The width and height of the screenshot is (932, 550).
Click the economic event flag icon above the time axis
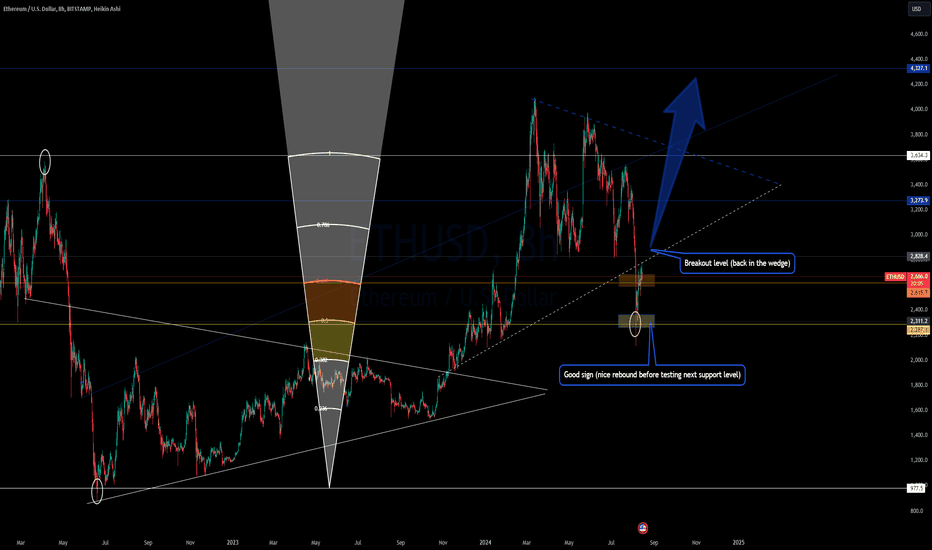(x=643, y=527)
